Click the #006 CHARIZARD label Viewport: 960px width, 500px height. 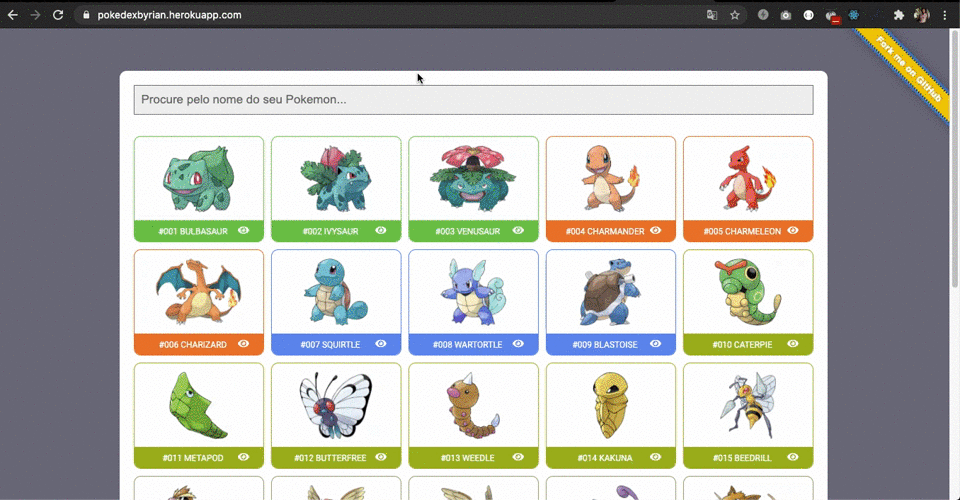[193, 345]
